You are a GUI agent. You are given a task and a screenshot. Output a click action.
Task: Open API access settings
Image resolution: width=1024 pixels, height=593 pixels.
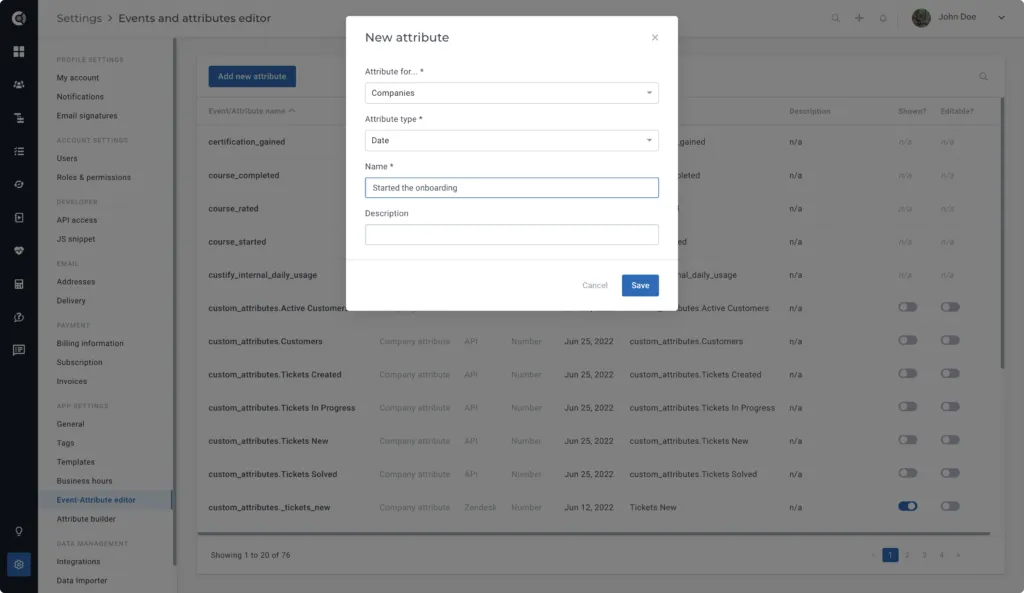tap(76, 220)
